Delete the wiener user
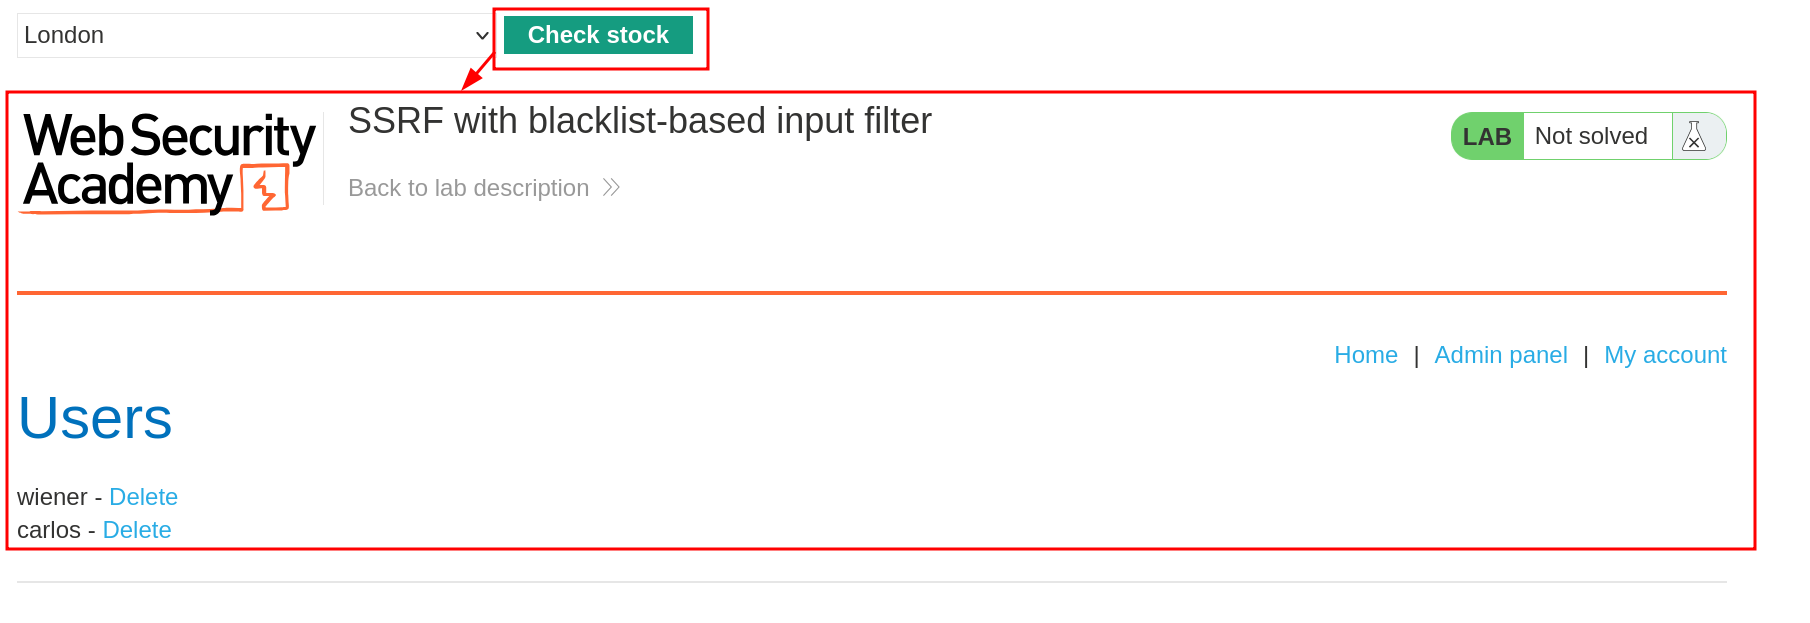 (143, 497)
